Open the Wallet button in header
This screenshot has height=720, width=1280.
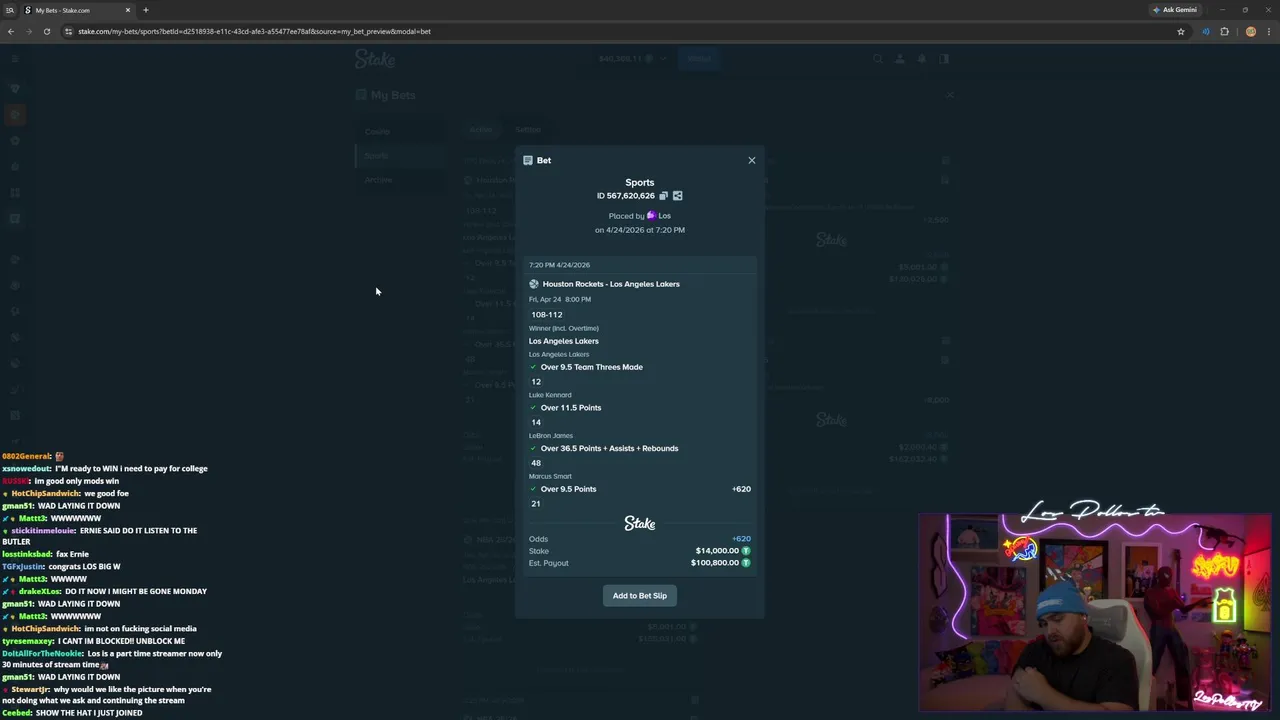[x=699, y=59]
